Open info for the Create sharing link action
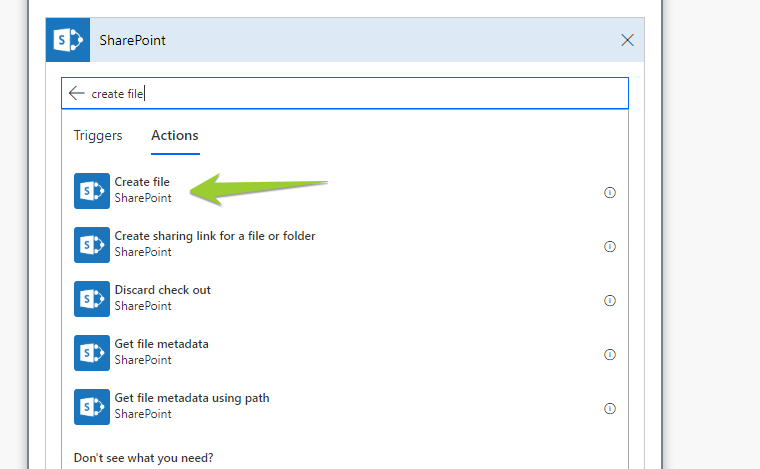The width and height of the screenshot is (760, 469). (x=610, y=246)
